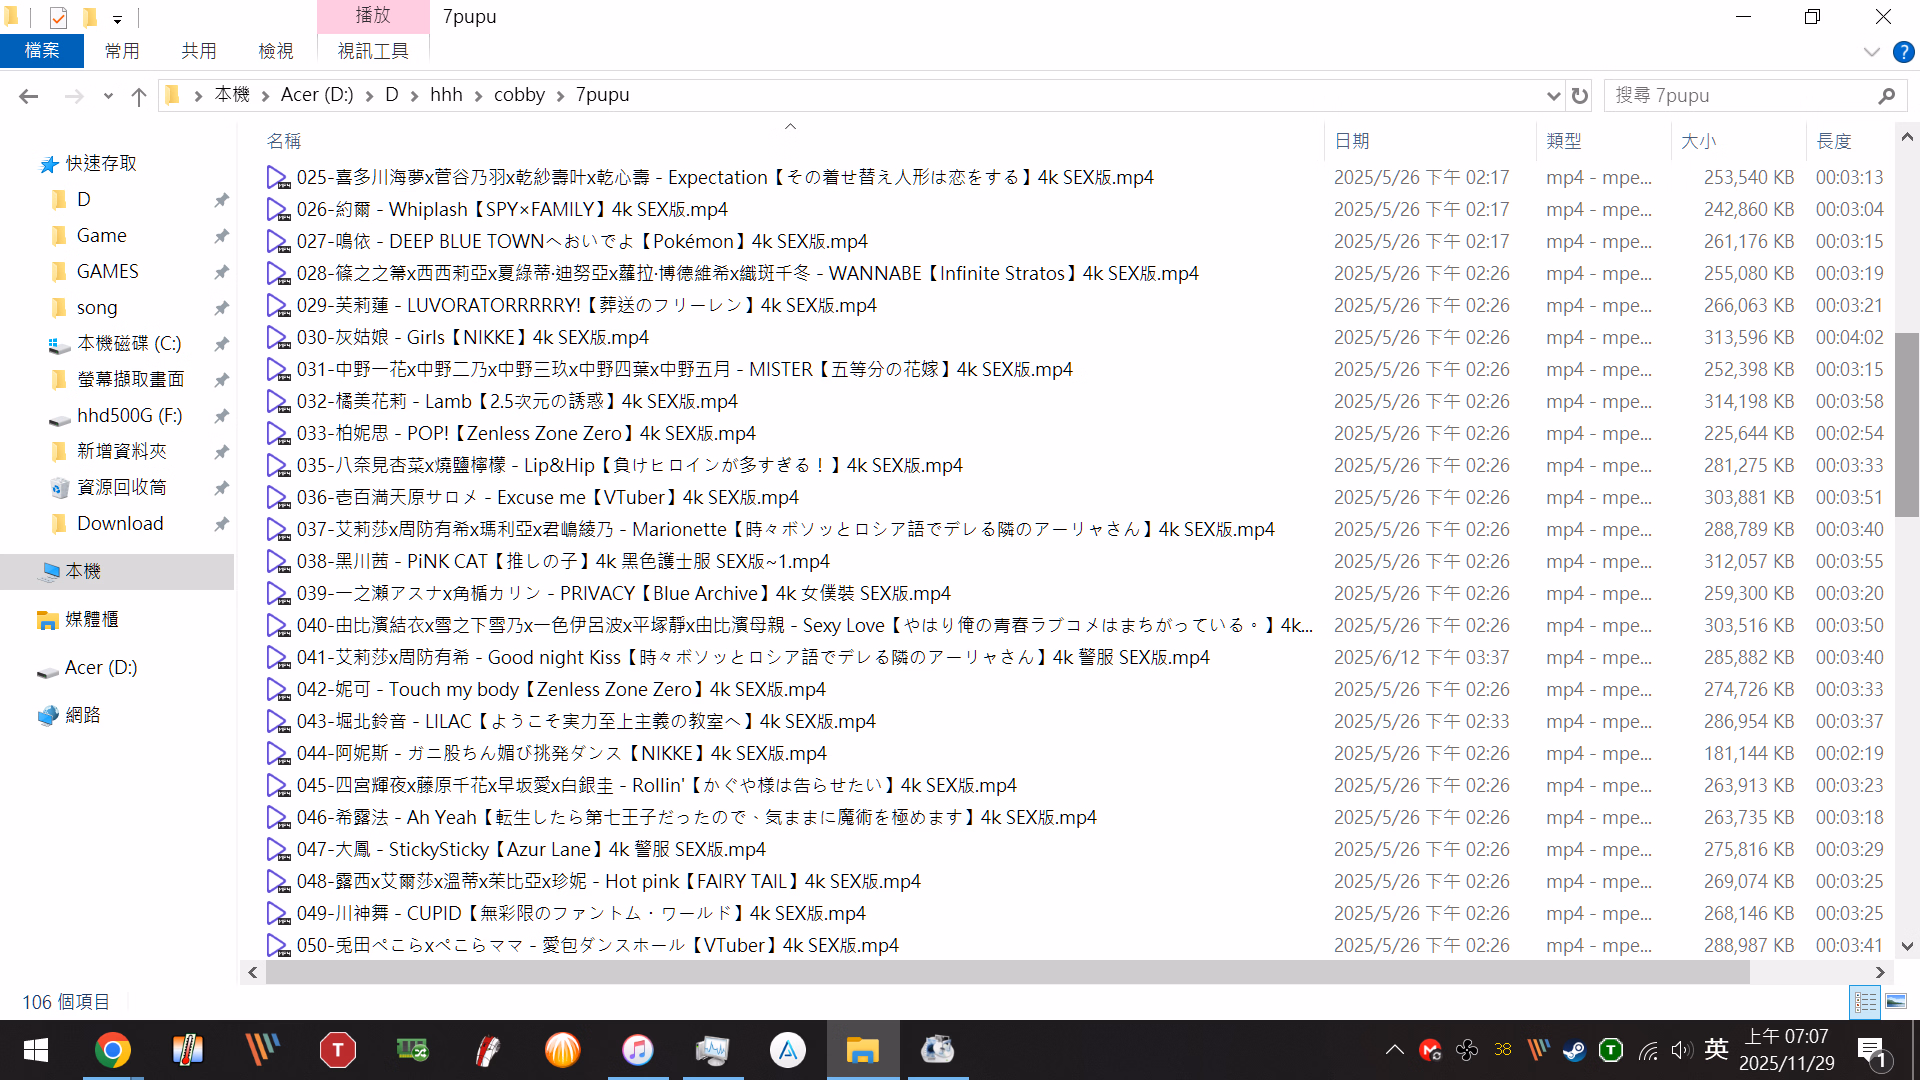Viewport: 1920px width, 1080px height.
Task: Open the address bar history dropdown
Action: [1553, 96]
